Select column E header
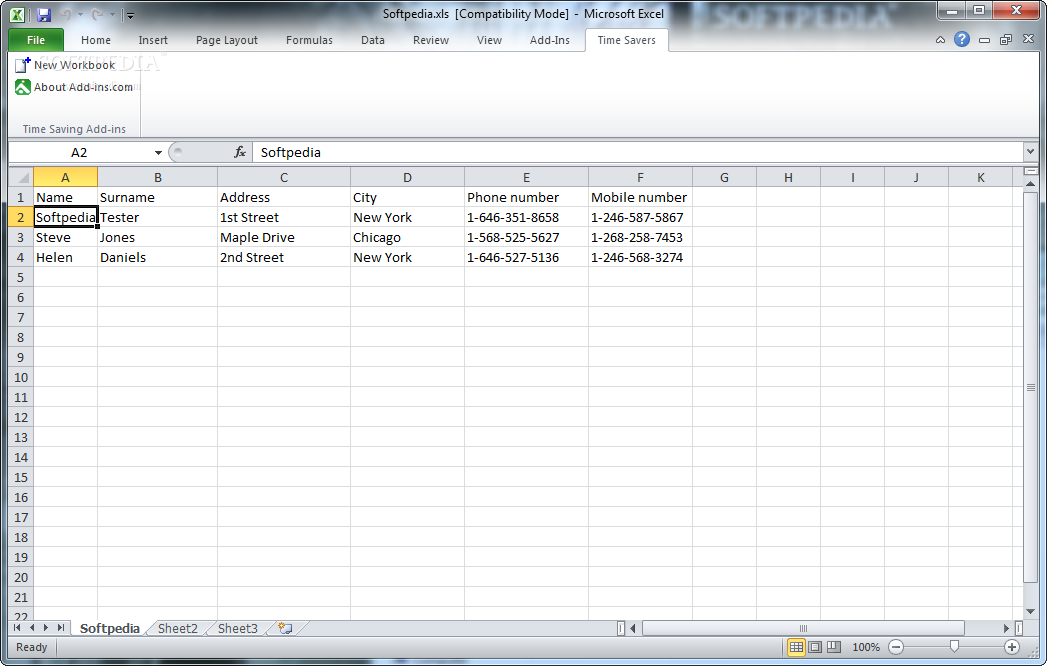The width and height of the screenshot is (1047, 666). point(526,177)
